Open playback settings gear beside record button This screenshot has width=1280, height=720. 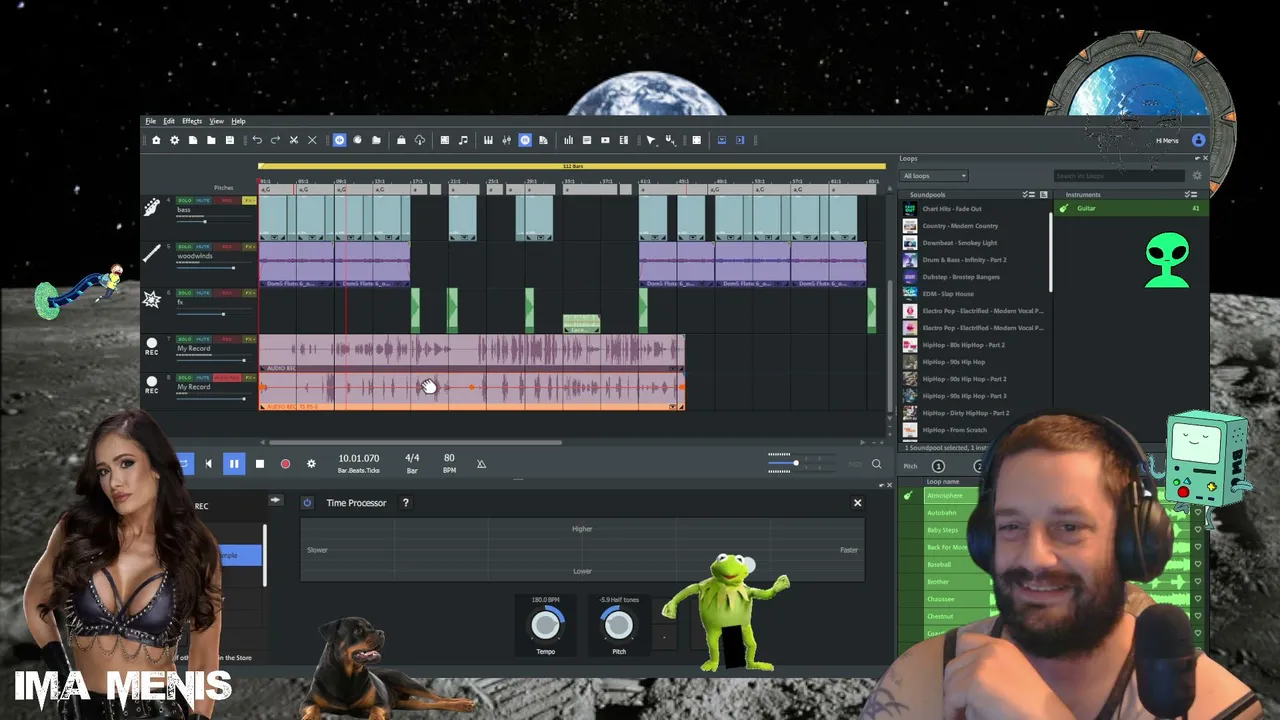[311, 464]
